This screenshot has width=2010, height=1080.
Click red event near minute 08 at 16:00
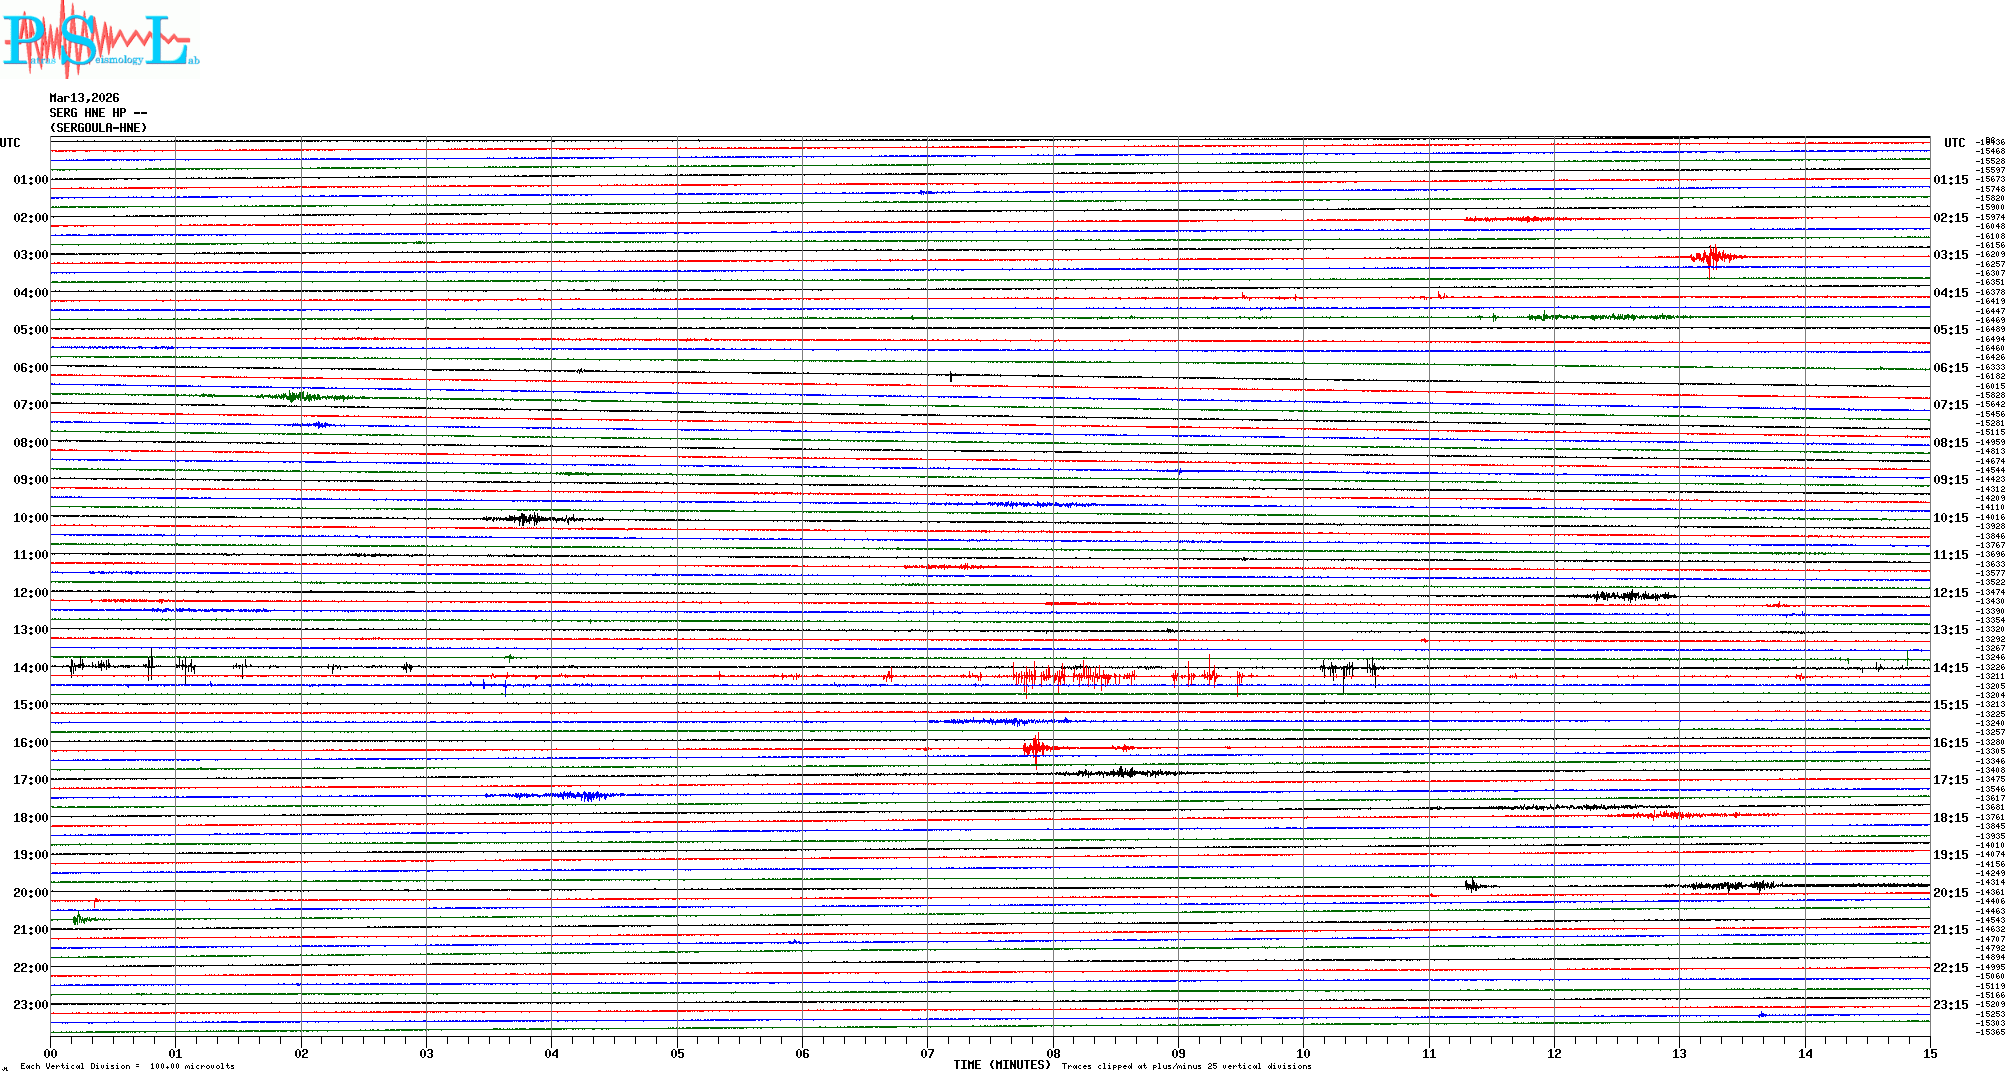1037,747
